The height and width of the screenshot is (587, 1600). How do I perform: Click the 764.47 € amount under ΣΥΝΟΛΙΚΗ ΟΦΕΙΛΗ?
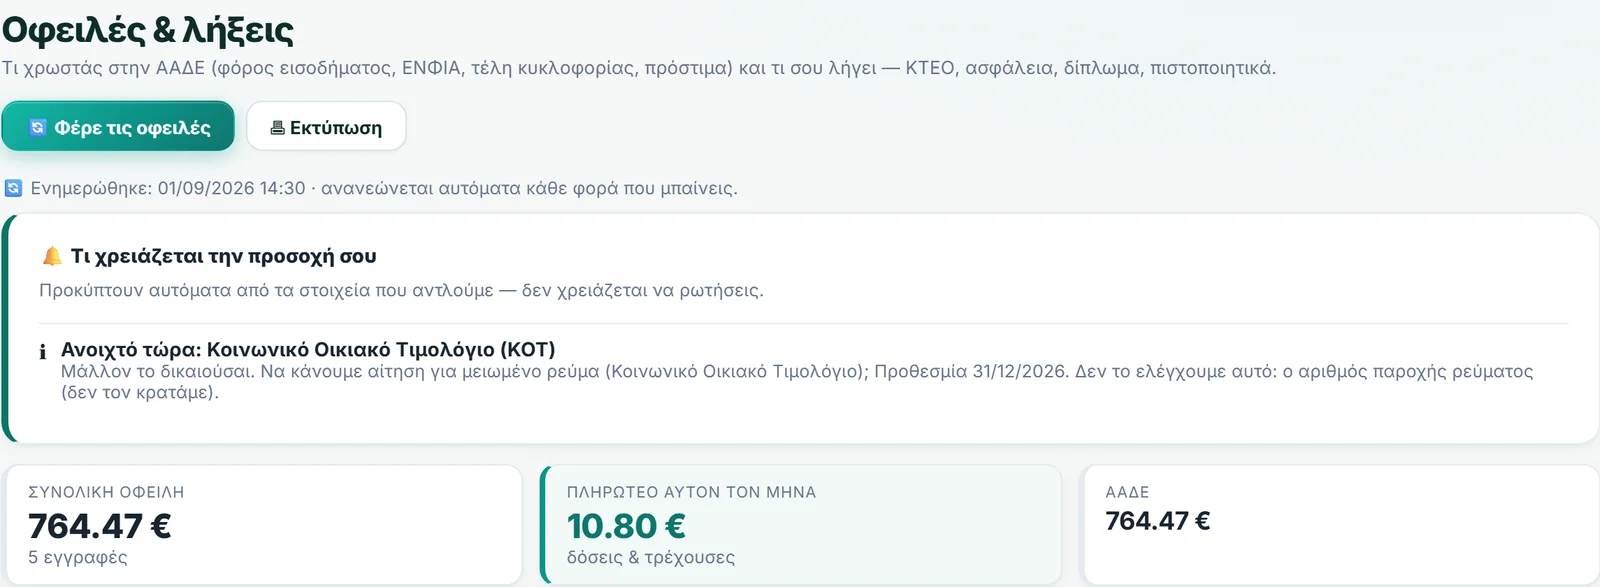tap(100, 525)
